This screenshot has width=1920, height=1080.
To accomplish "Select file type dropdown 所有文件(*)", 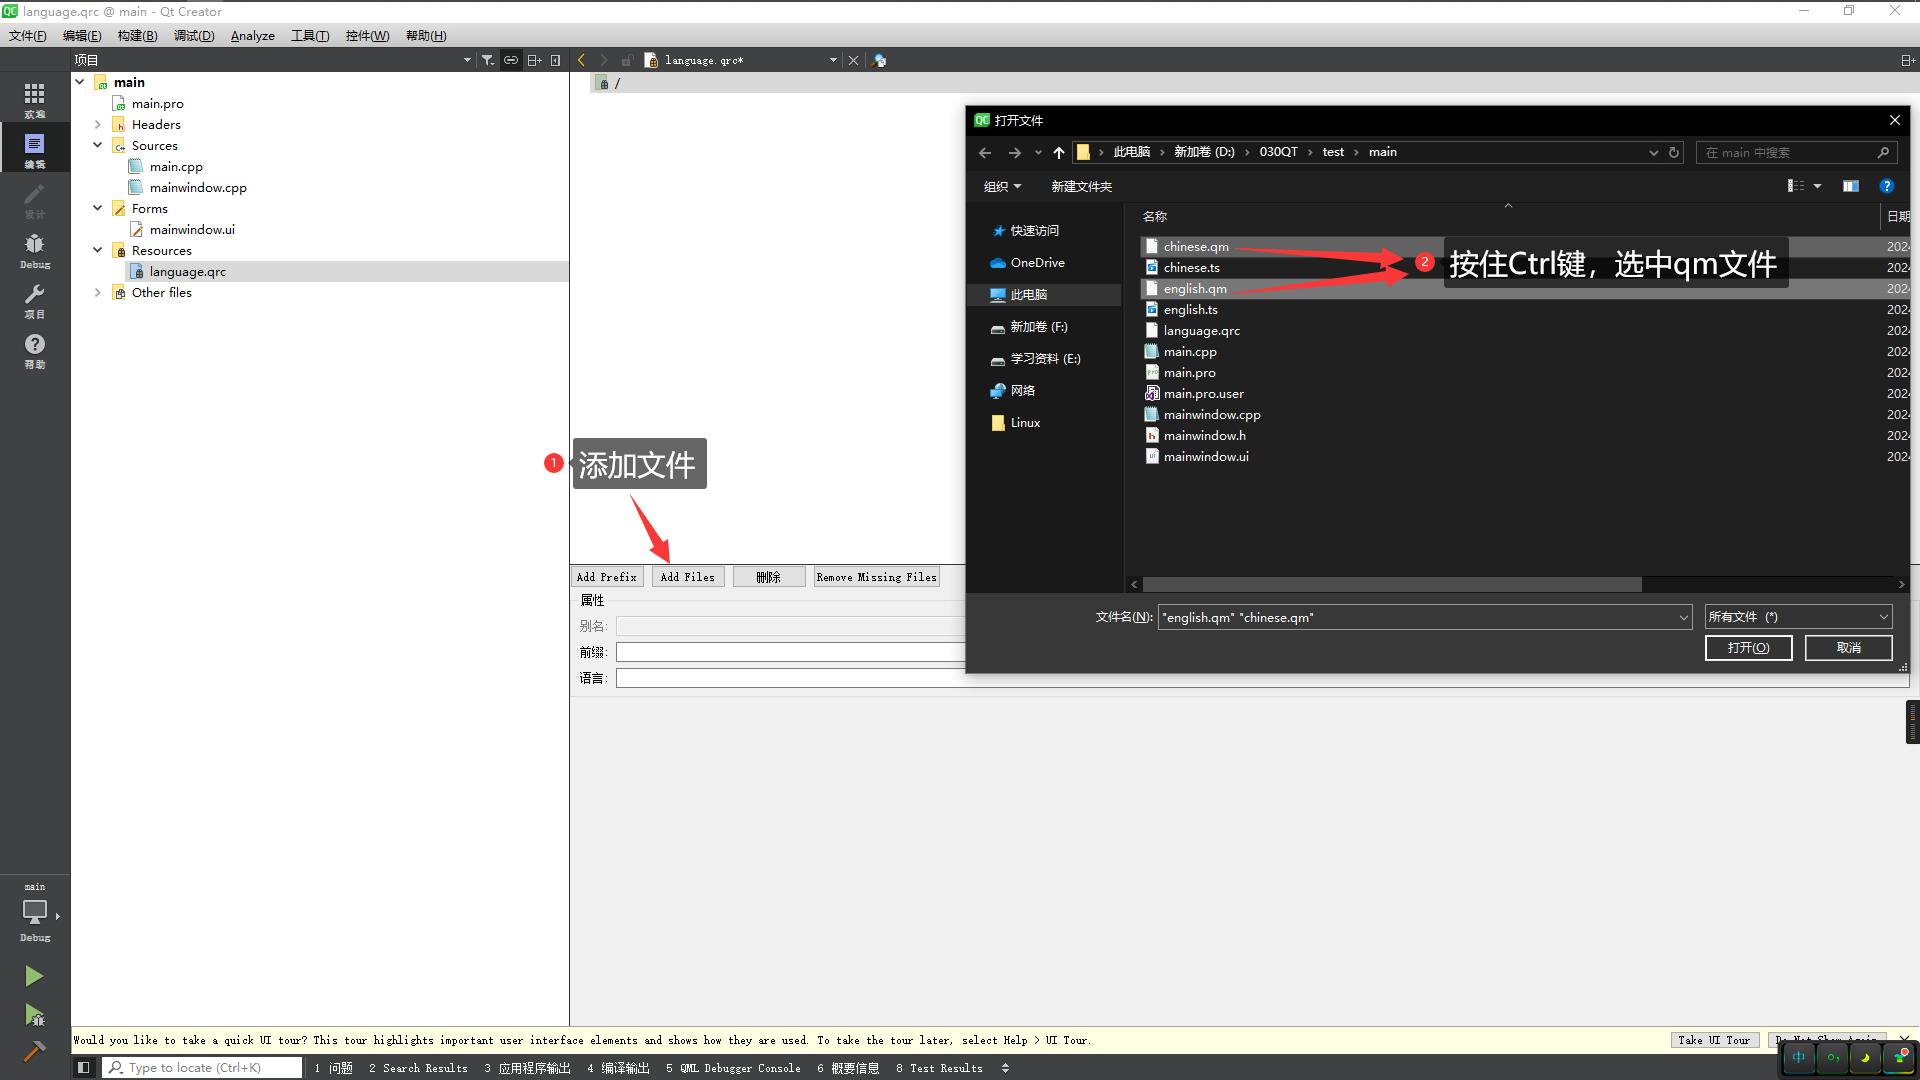I will (x=1796, y=616).
